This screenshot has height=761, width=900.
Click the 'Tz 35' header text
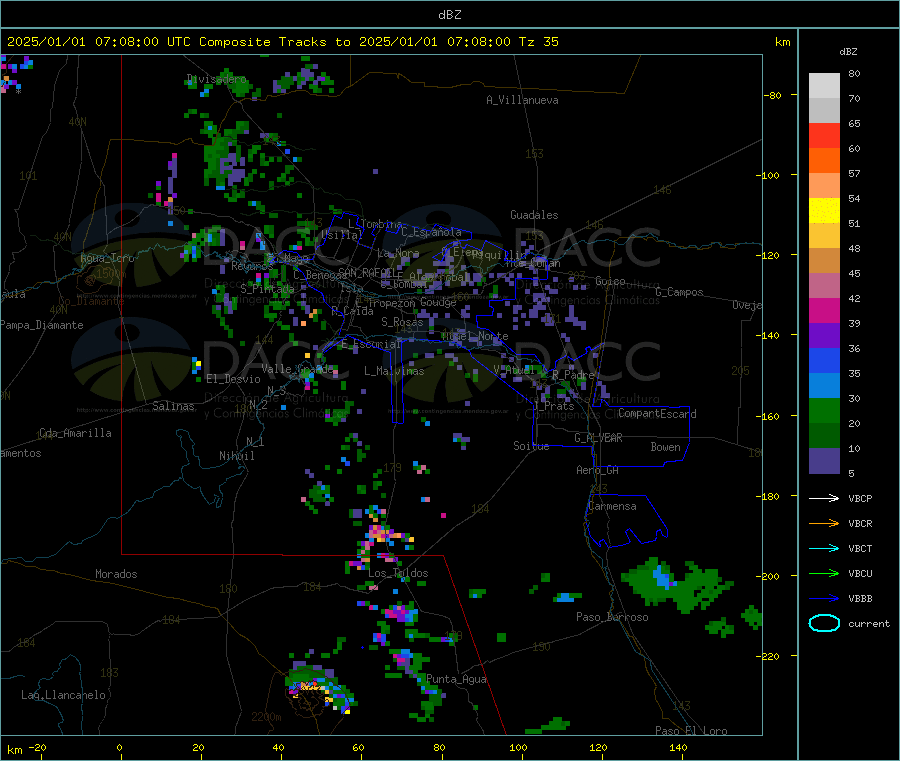(538, 42)
